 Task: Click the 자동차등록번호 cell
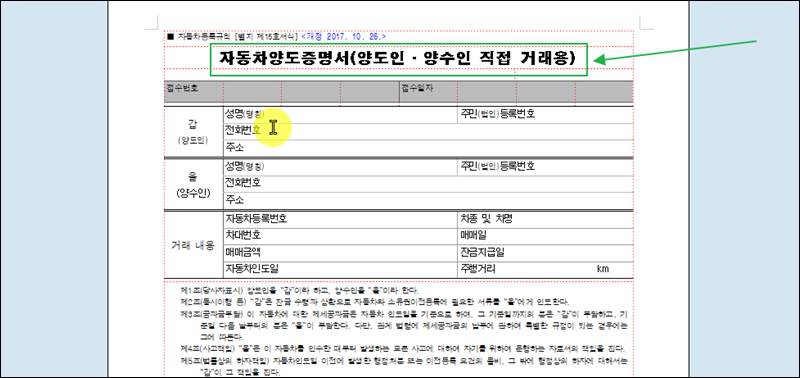(340, 219)
